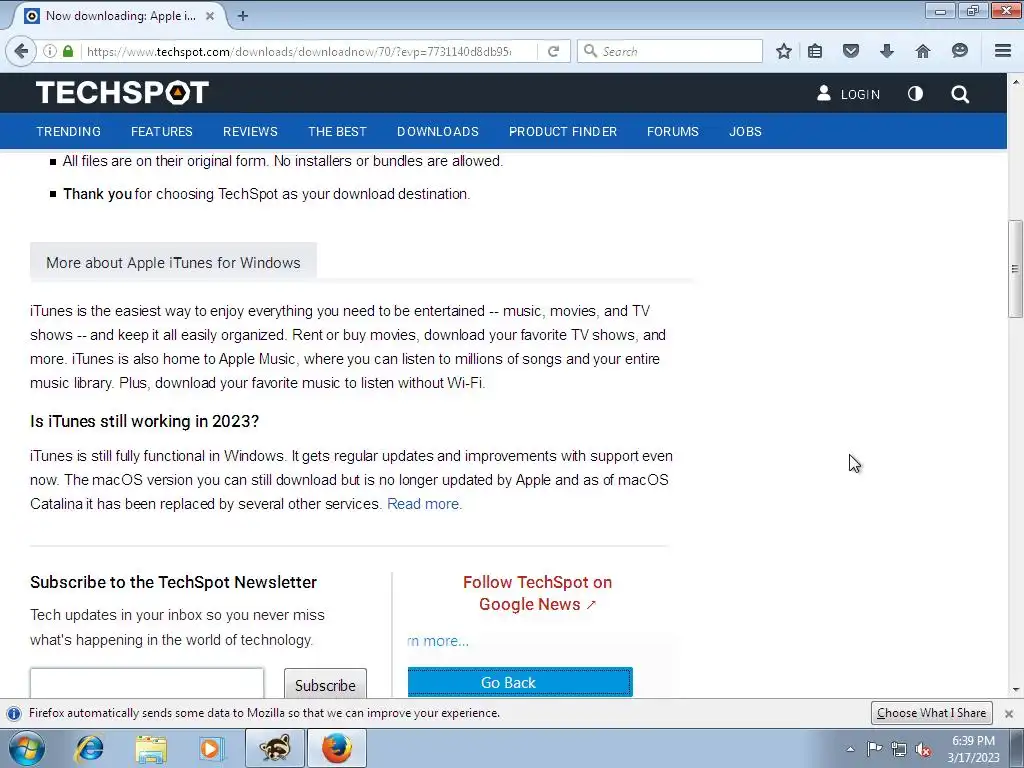Open the FEATURES menu item
The width and height of the screenshot is (1024, 768).
click(x=161, y=131)
